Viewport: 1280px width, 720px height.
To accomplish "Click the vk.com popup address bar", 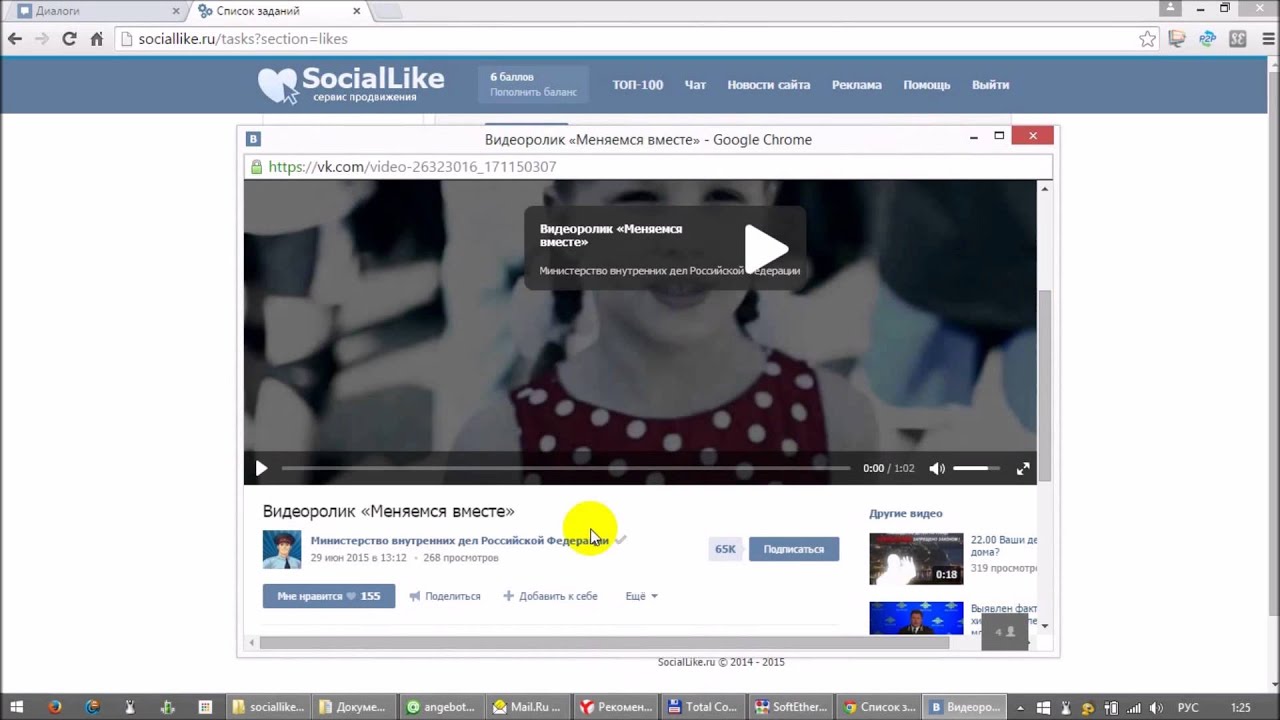I will 648,167.
